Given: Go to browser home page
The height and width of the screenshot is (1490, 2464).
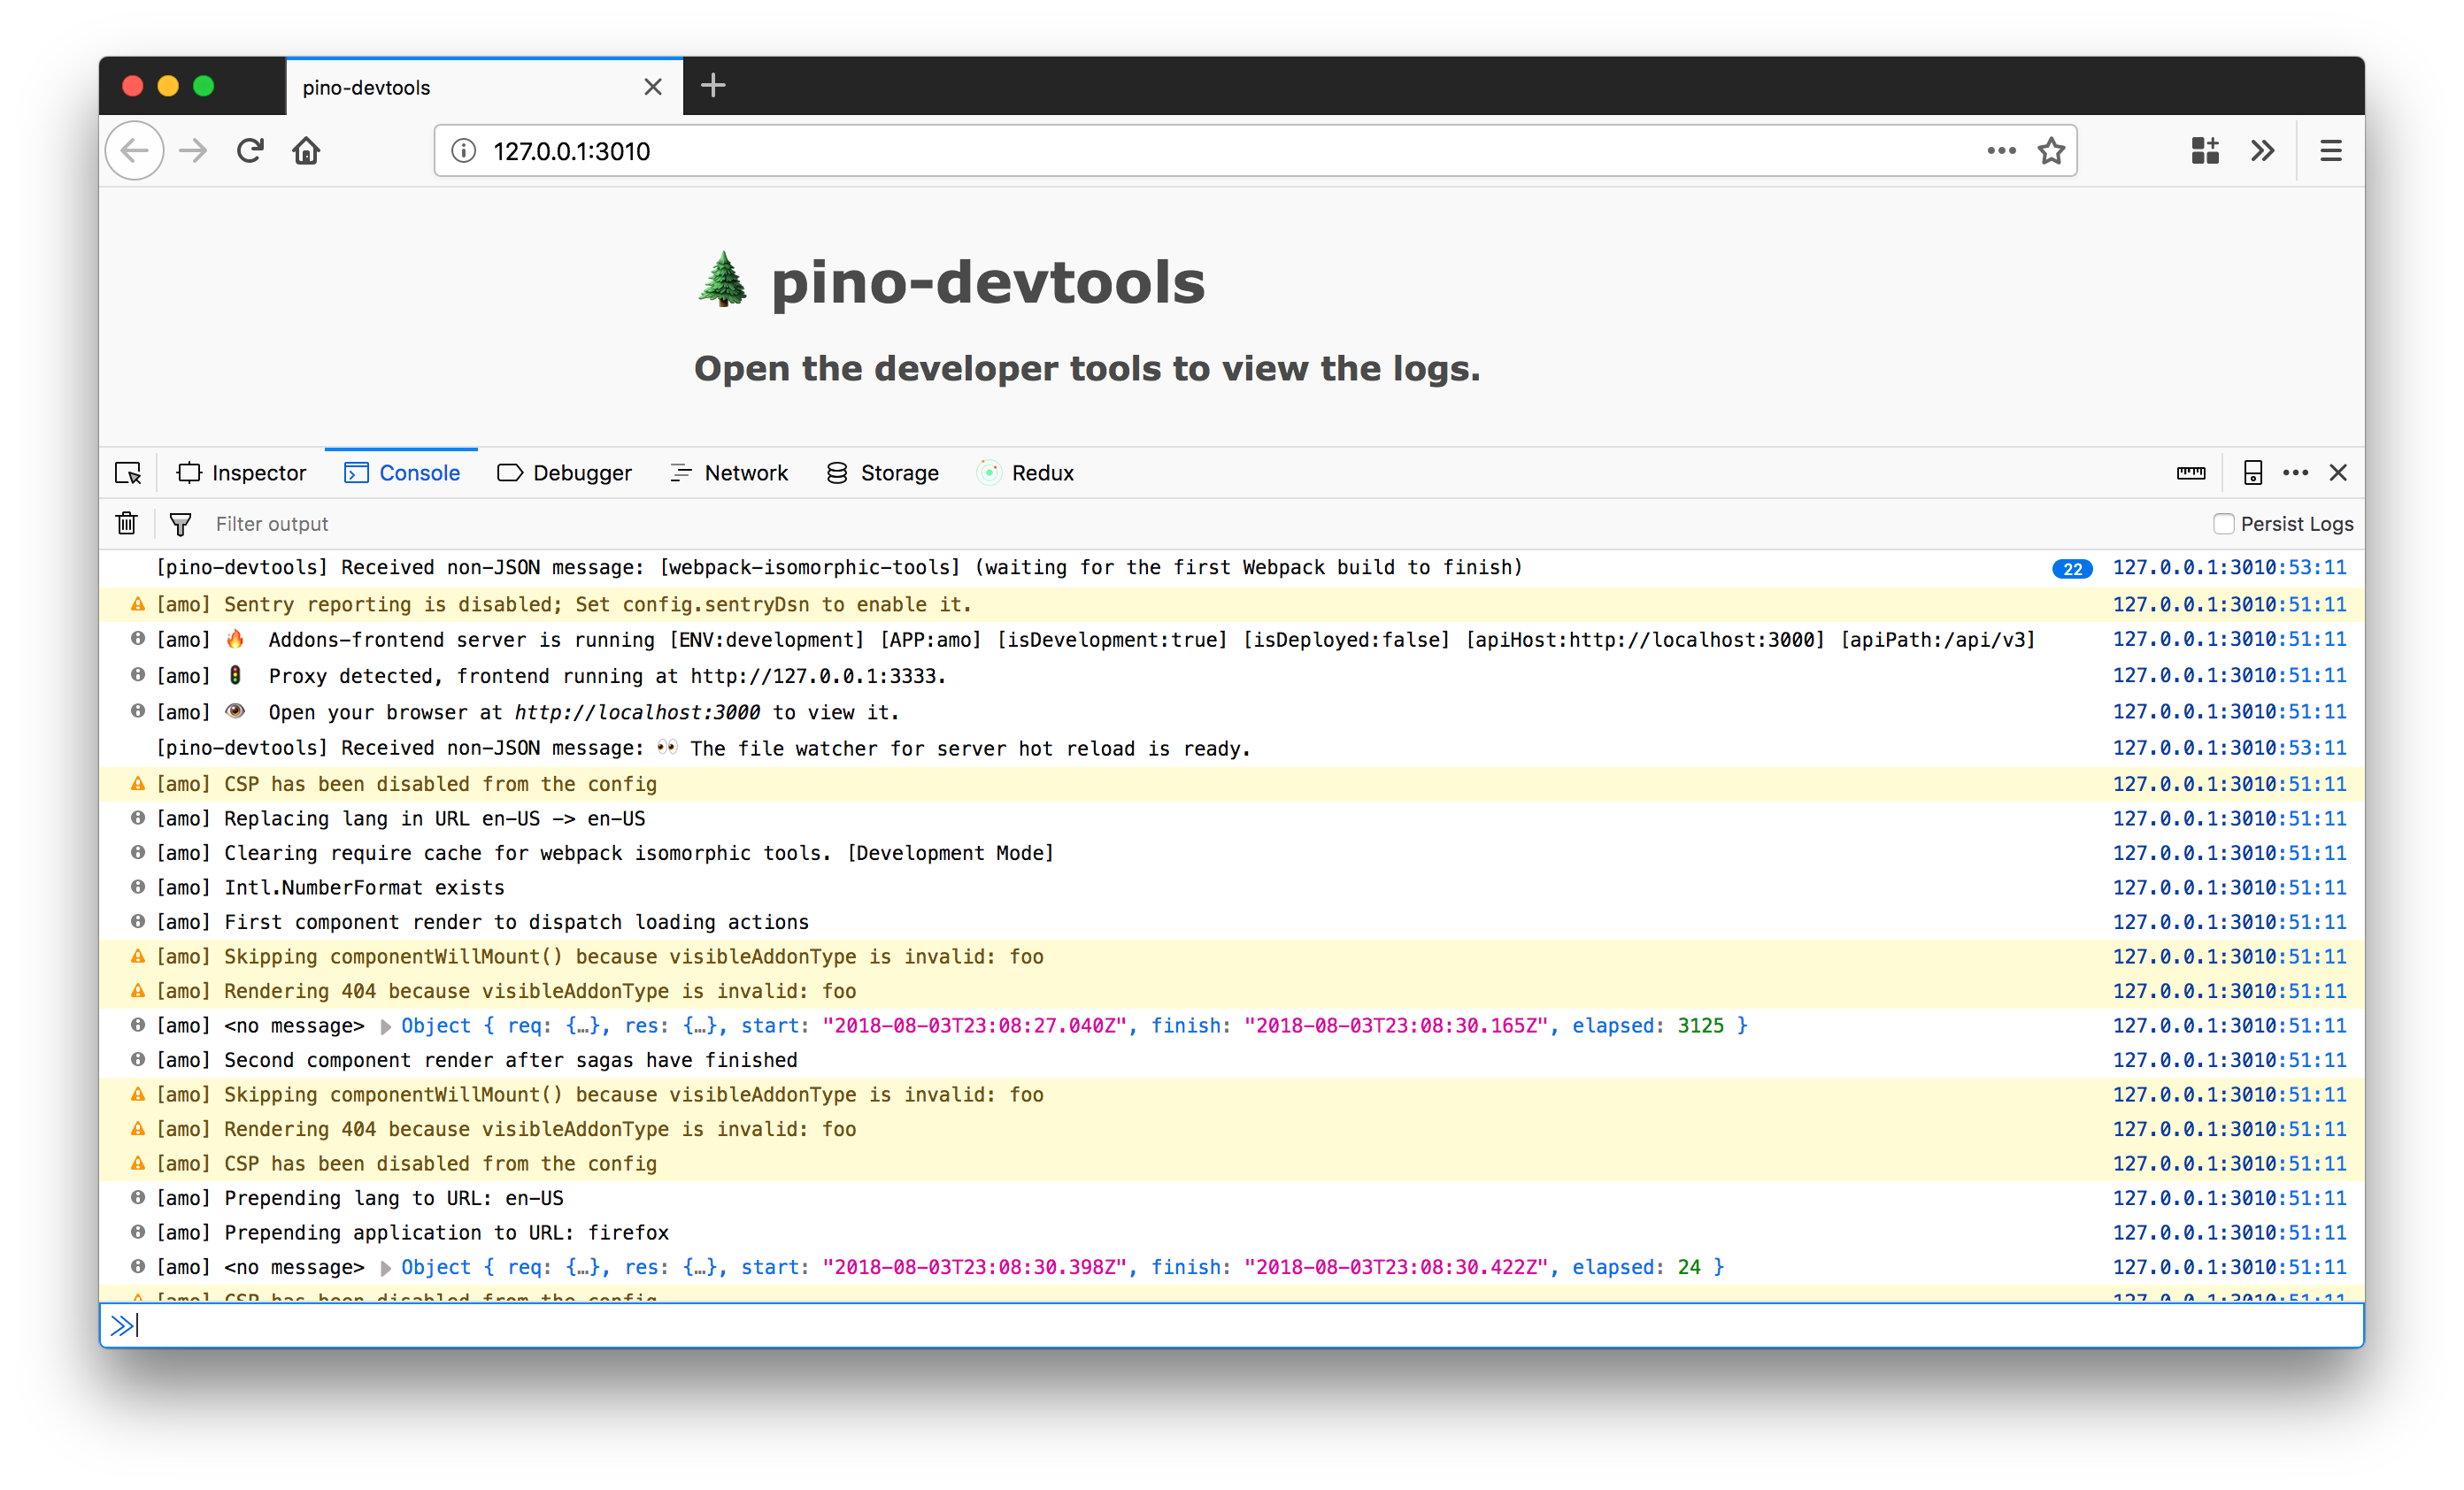Looking at the screenshot, I should (x=306, y=151).
